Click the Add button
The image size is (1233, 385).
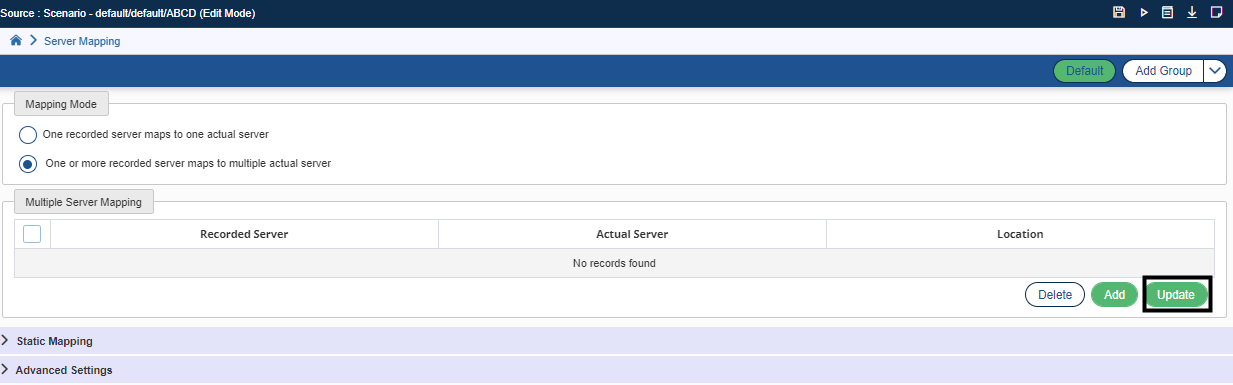[1115, 295]
